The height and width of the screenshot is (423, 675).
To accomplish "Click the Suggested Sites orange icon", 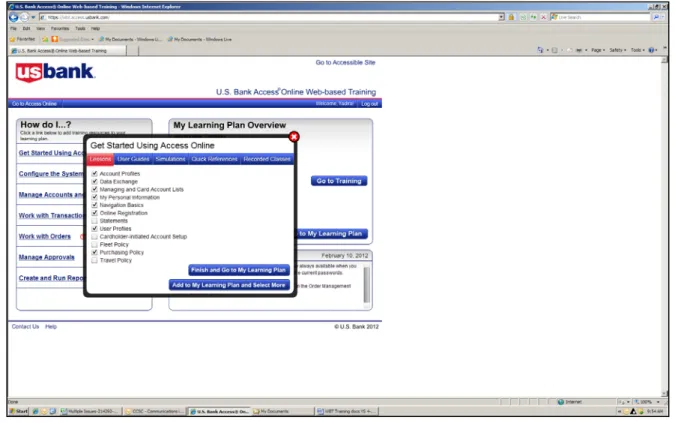I will click(55, 39).
